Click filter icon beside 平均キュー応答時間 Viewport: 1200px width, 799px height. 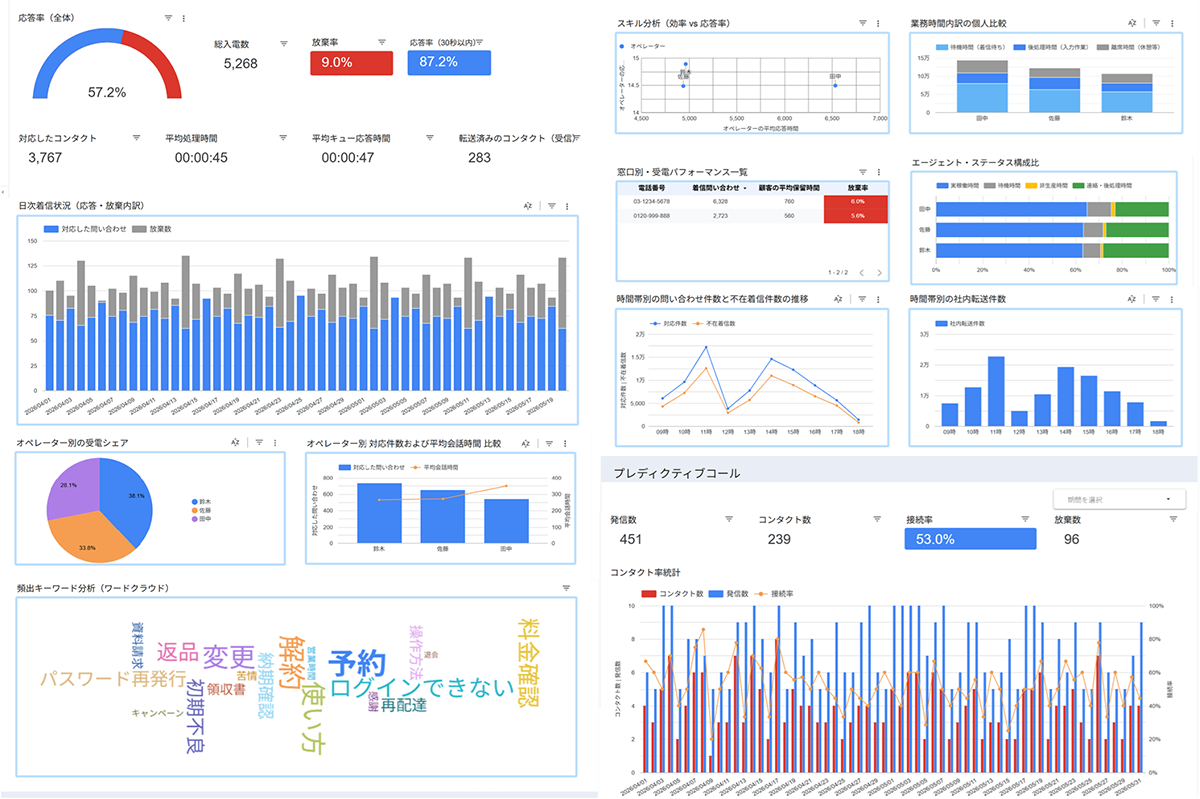430,139
